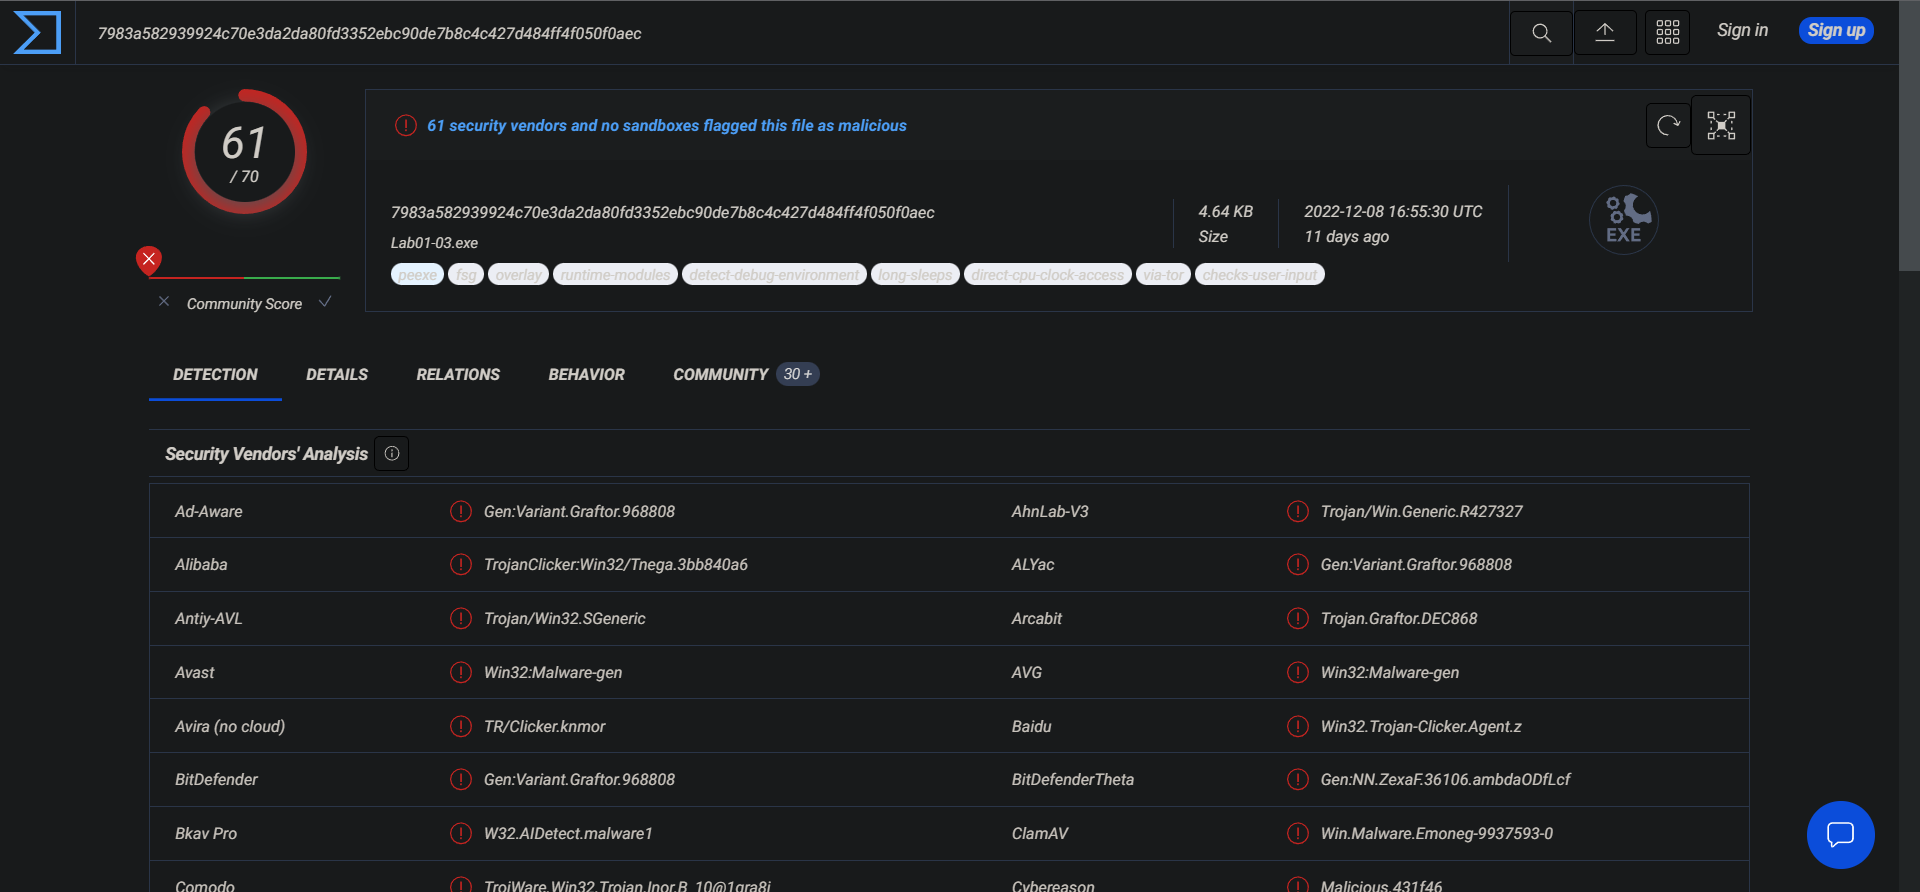Click ALYac detection alert icon
Viewport: 1920px width, 892px height.
click(1297, 565)
